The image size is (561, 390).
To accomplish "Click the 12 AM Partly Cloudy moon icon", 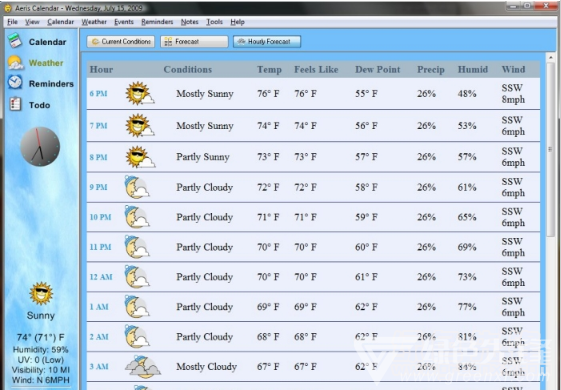I will (137, 277).
